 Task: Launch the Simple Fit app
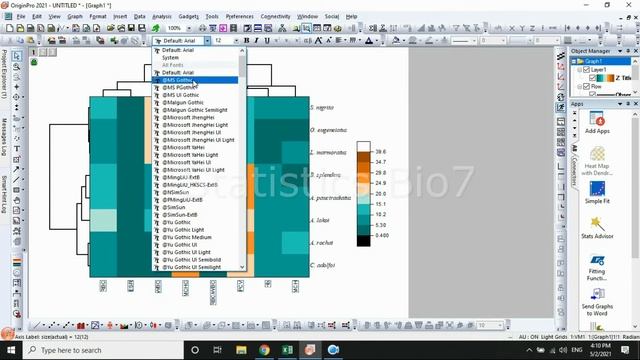click(x=597, y=192)
